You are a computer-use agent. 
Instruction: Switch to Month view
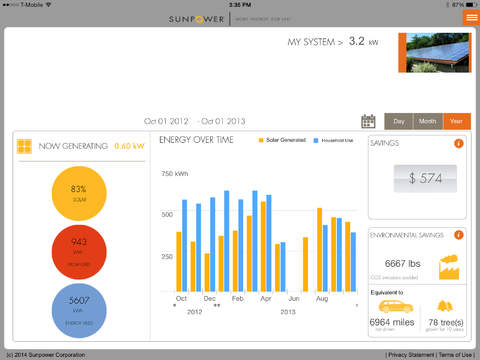tap(428, 121)
